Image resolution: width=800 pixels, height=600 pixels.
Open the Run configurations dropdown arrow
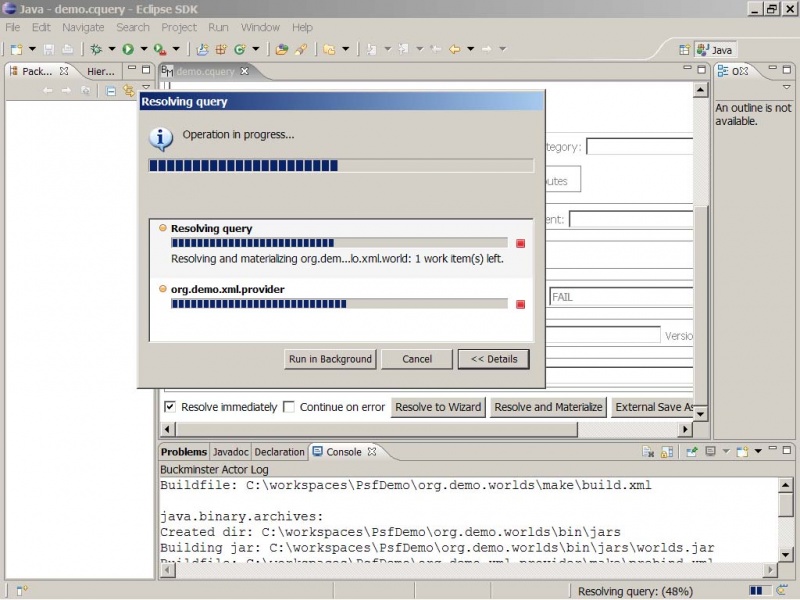144,49
